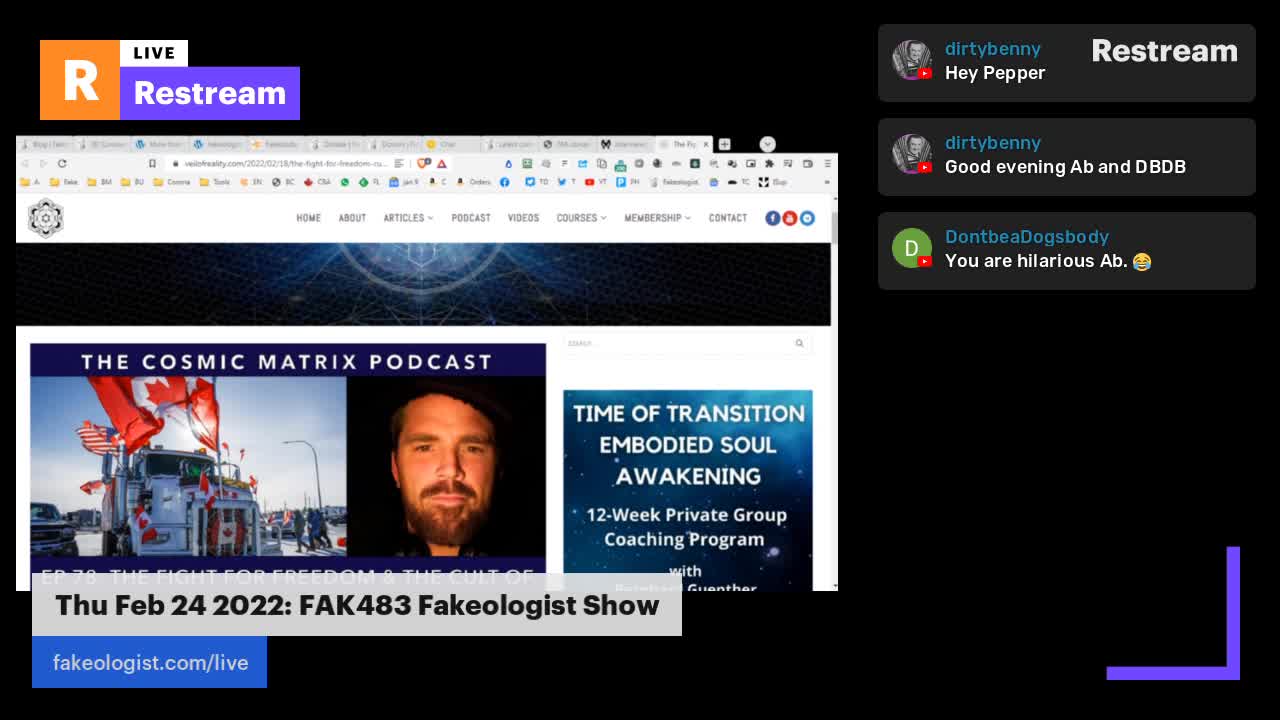Click dirtybenny's 'Hey Pepper' chat message
This screenshot has height=720, width=1280.
pos(995,73)
